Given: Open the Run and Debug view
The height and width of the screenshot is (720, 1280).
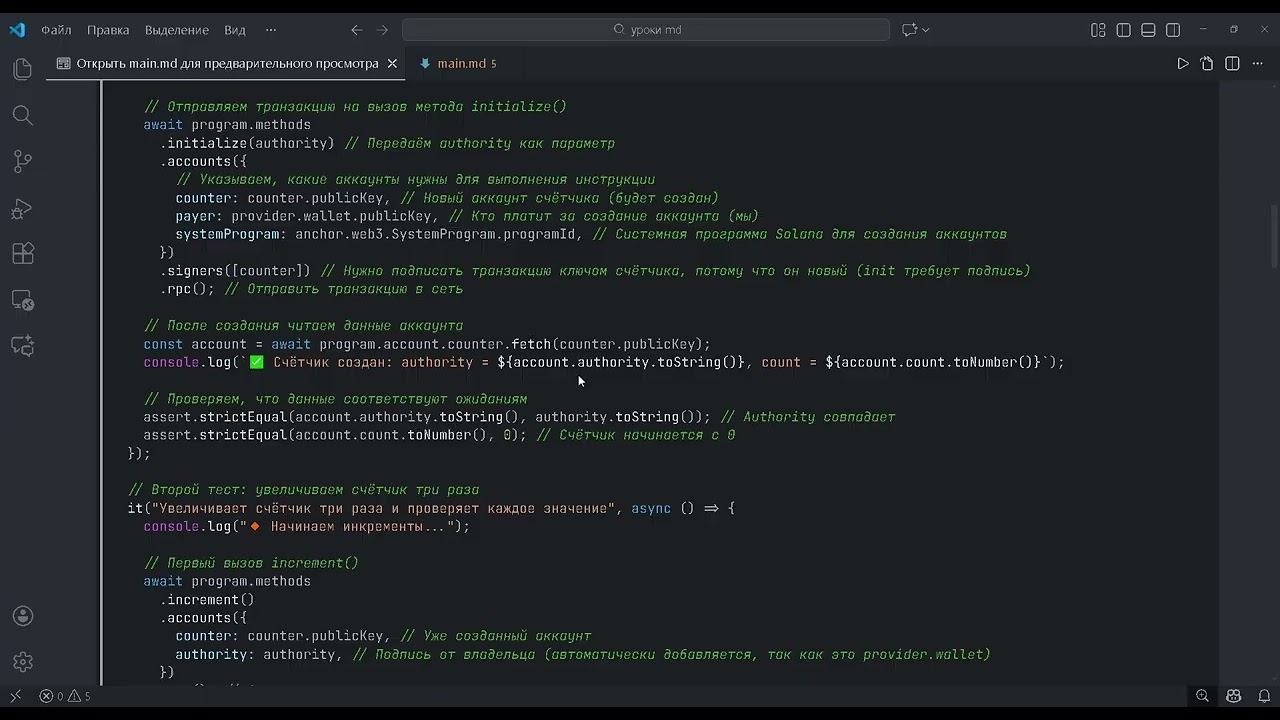Looking at the screenshot, I should coord(22,208).
